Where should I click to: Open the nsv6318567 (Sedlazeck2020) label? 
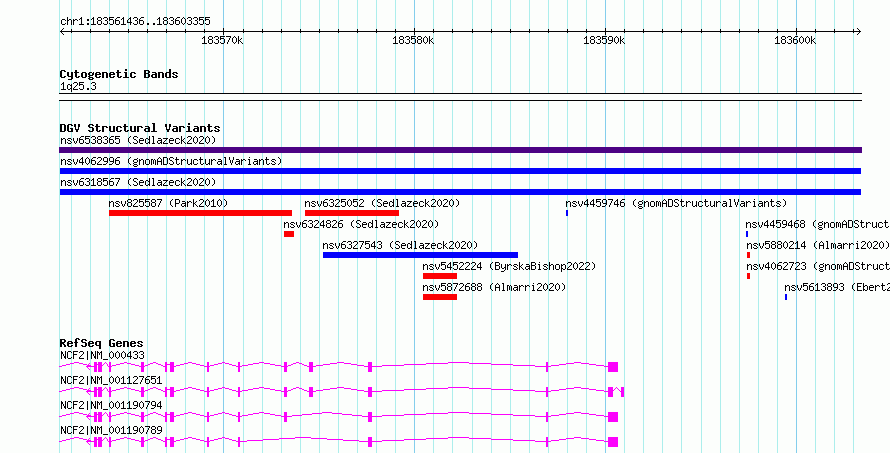pos(138,182)
